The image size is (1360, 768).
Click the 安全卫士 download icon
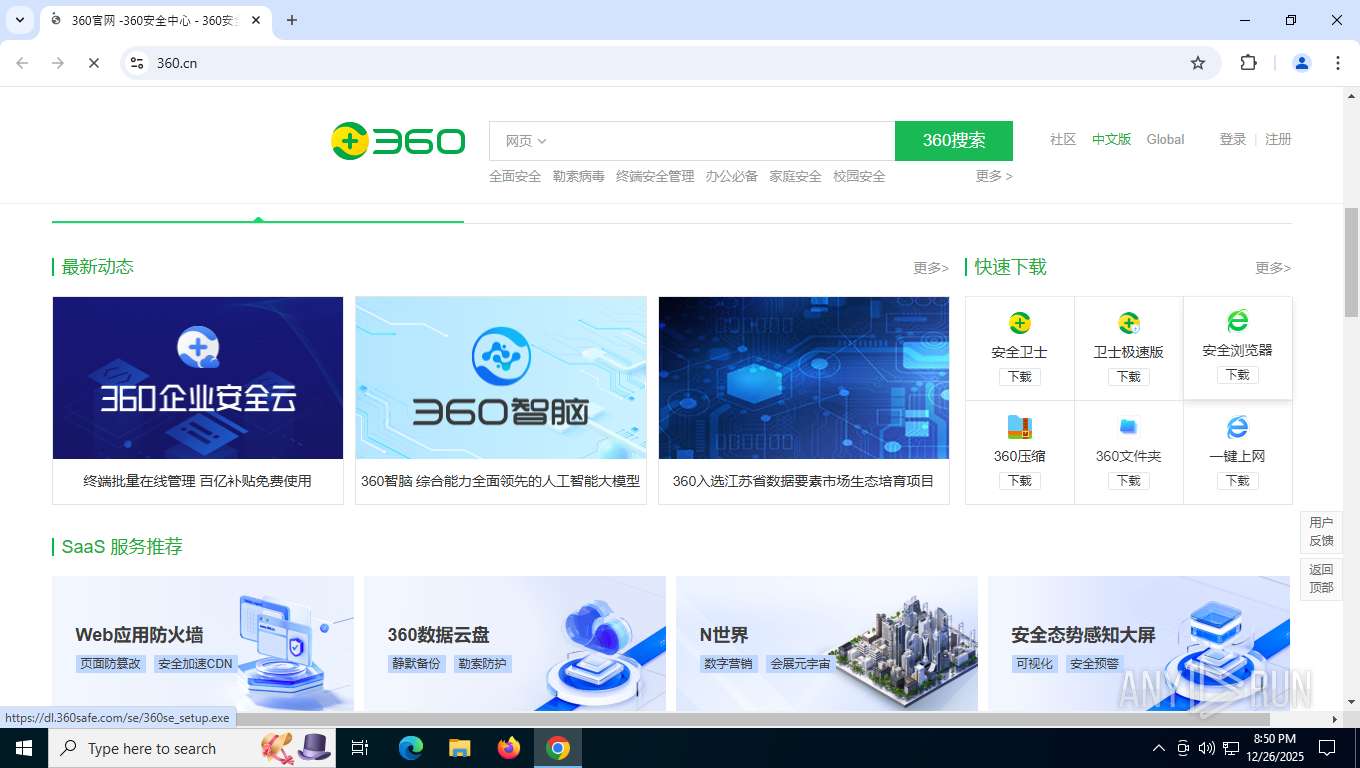point(1019,323)
